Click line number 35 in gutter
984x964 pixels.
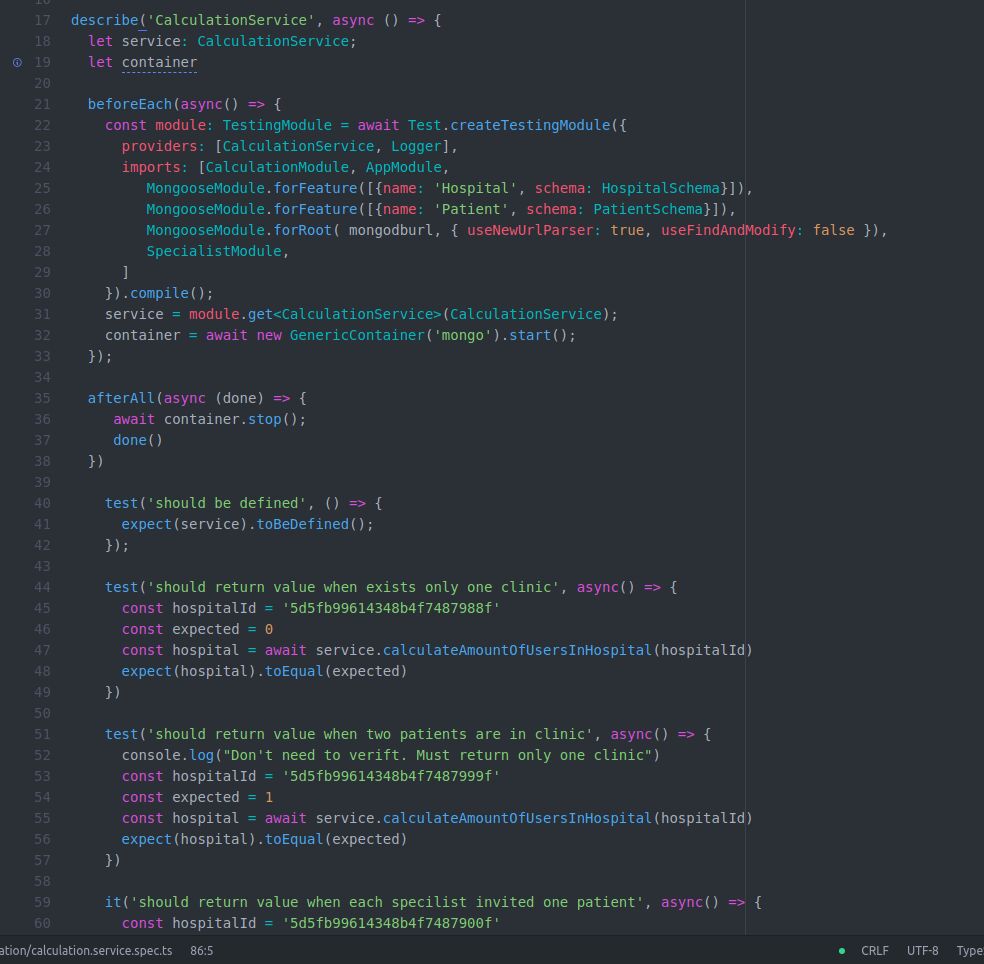click(x=42, y=398)
